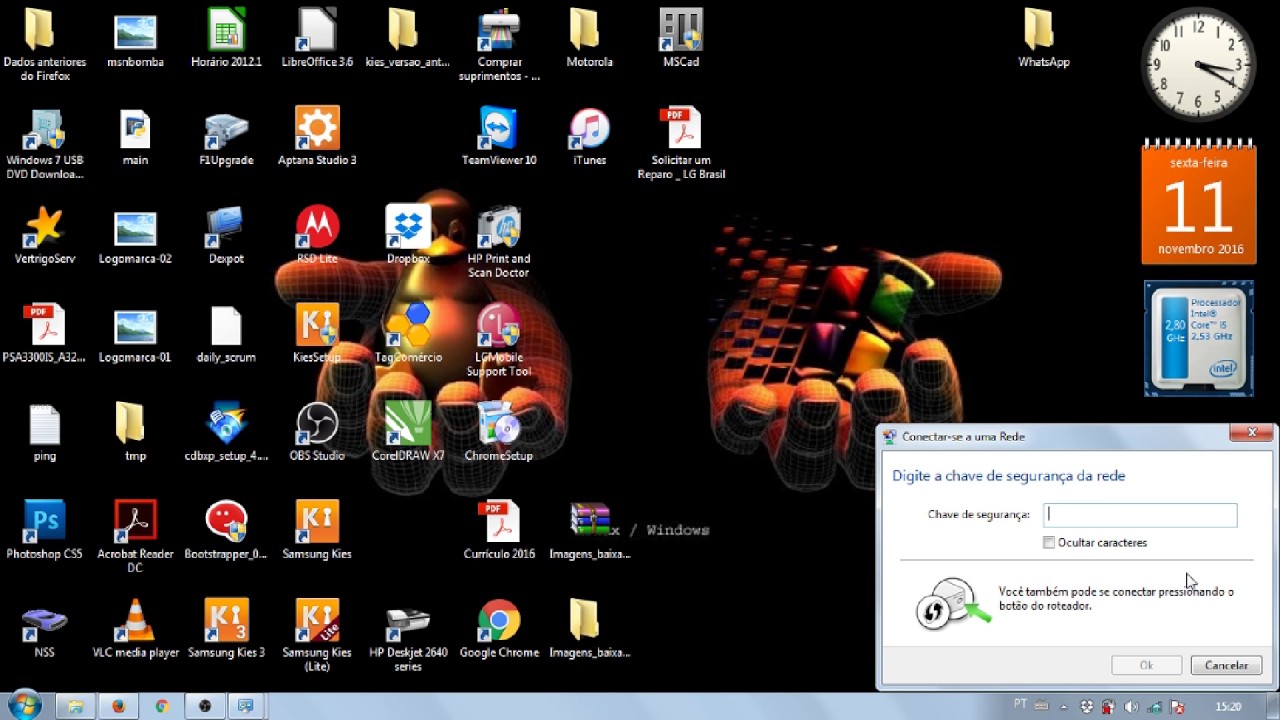Open the MSCad shortcut
This screenshot has width=1280, height=720.
(681, 38)
